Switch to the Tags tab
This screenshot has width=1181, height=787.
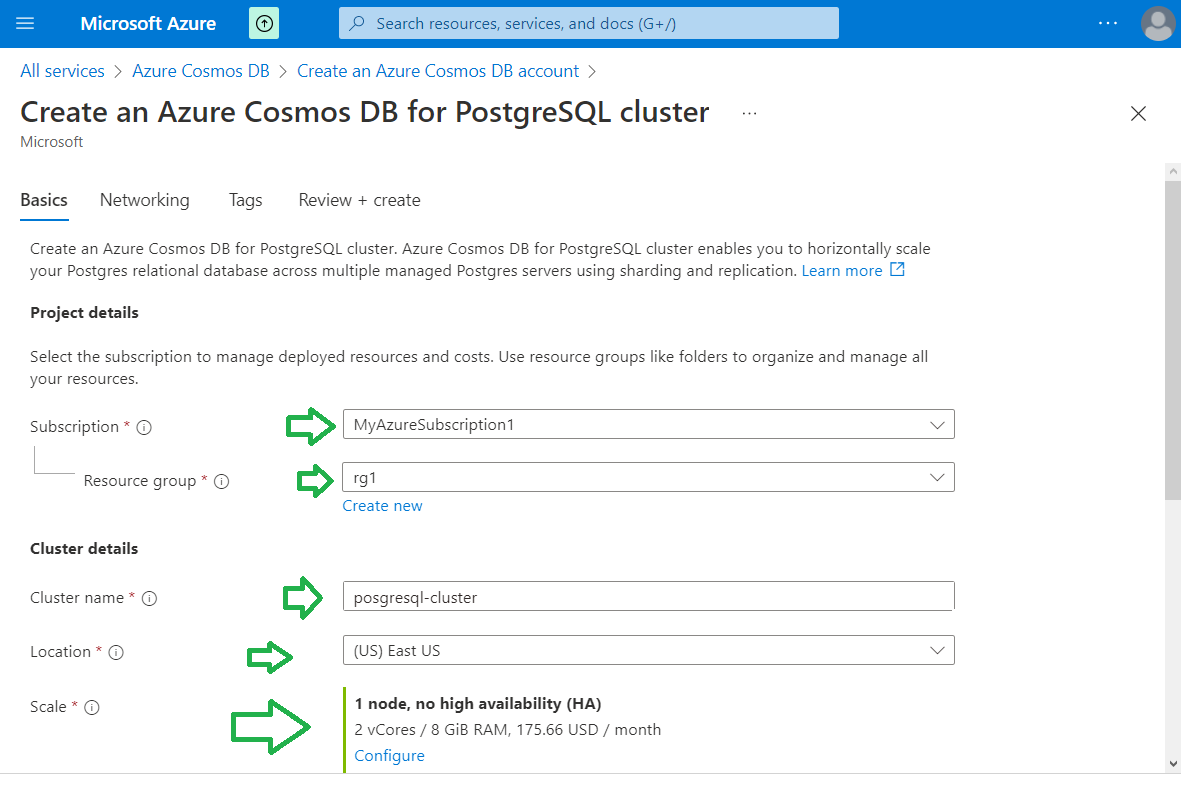coord(246,200)
